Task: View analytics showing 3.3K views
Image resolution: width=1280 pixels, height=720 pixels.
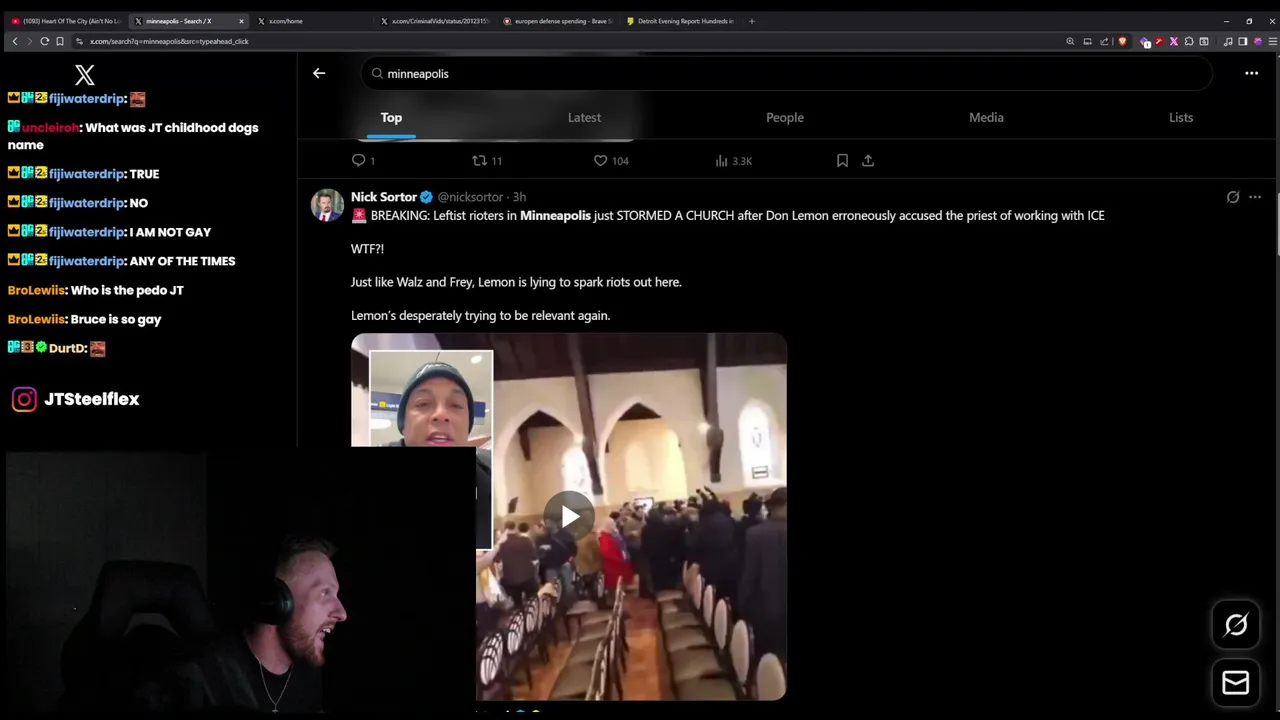Action: [733, 160]
